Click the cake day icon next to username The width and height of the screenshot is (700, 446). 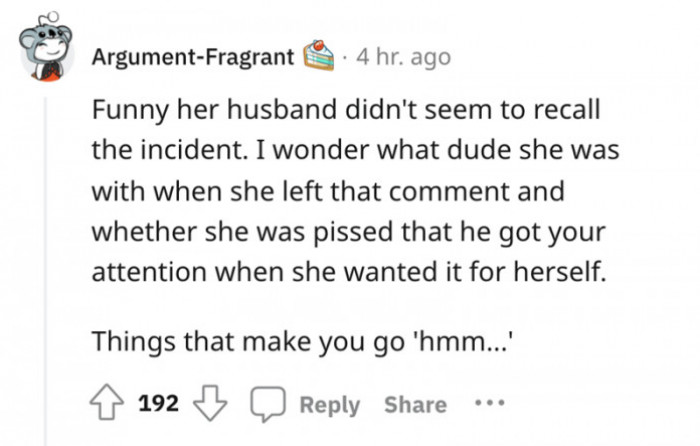click(x=317, y=57)
